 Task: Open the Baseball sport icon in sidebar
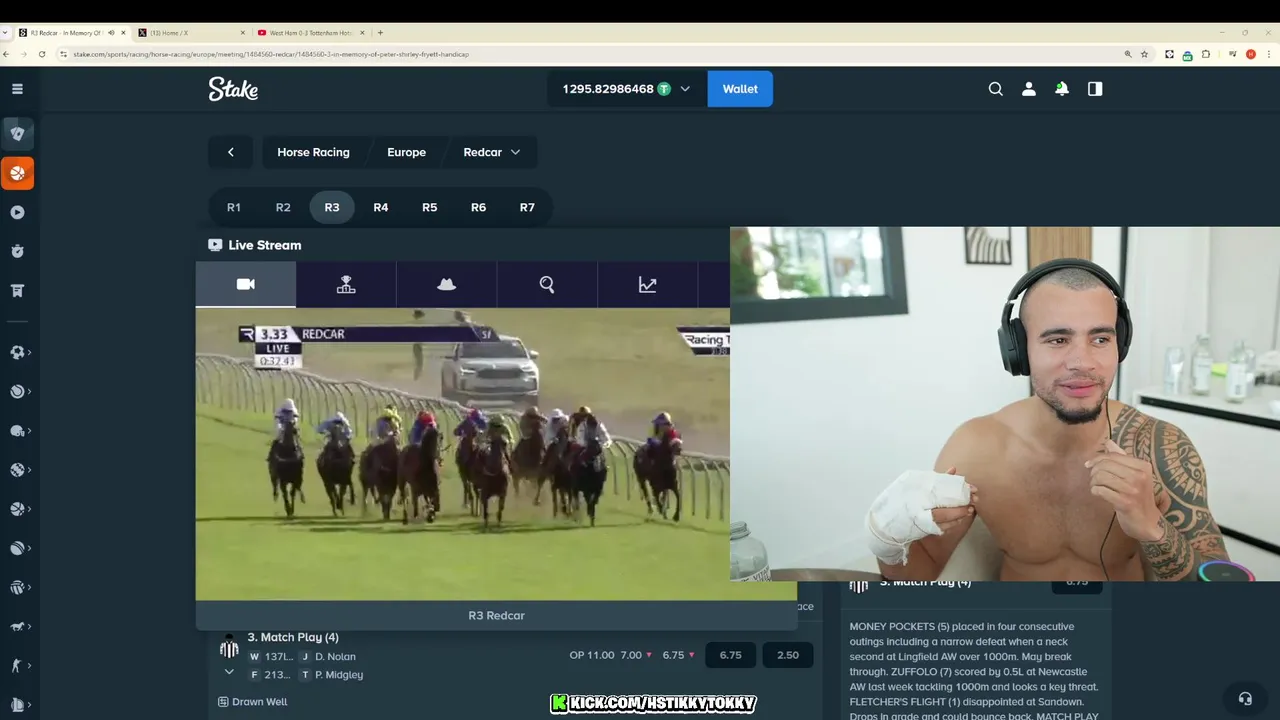(17, 470)
